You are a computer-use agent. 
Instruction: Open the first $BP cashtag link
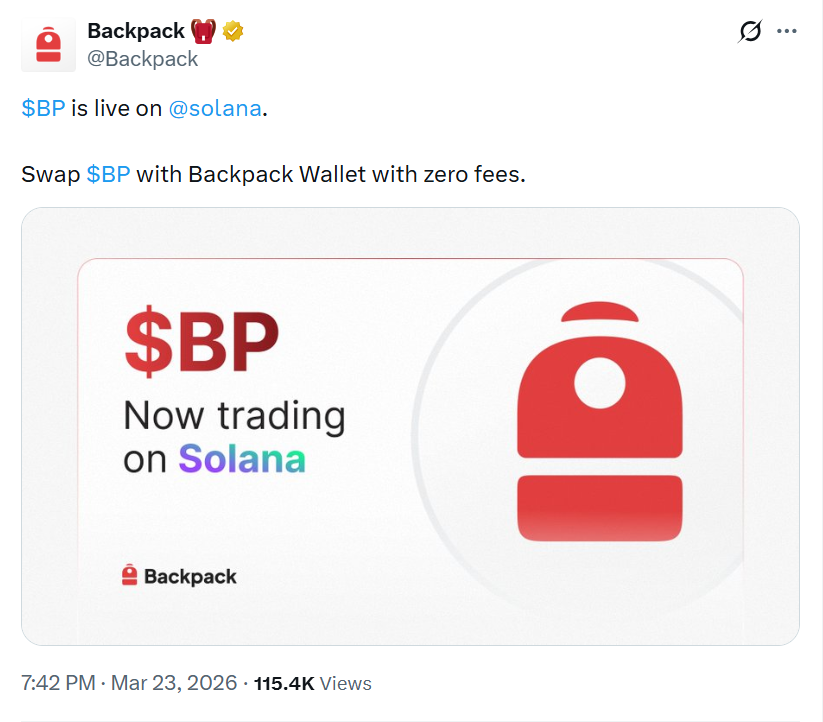pos(41,108)
